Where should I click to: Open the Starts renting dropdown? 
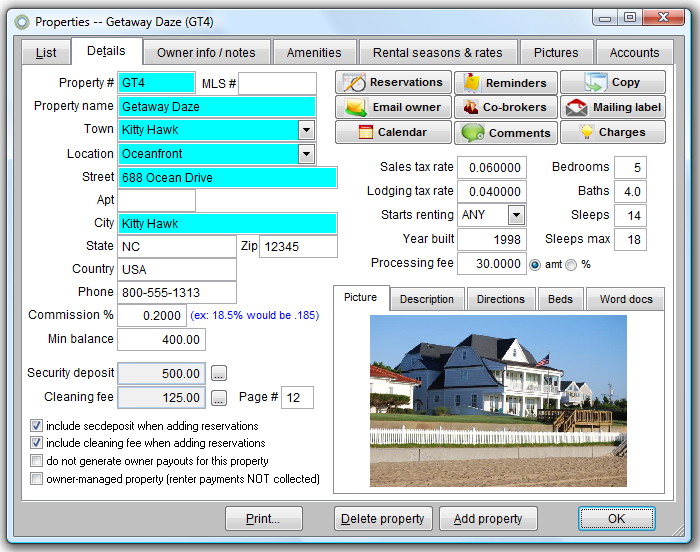coord(516,215)
